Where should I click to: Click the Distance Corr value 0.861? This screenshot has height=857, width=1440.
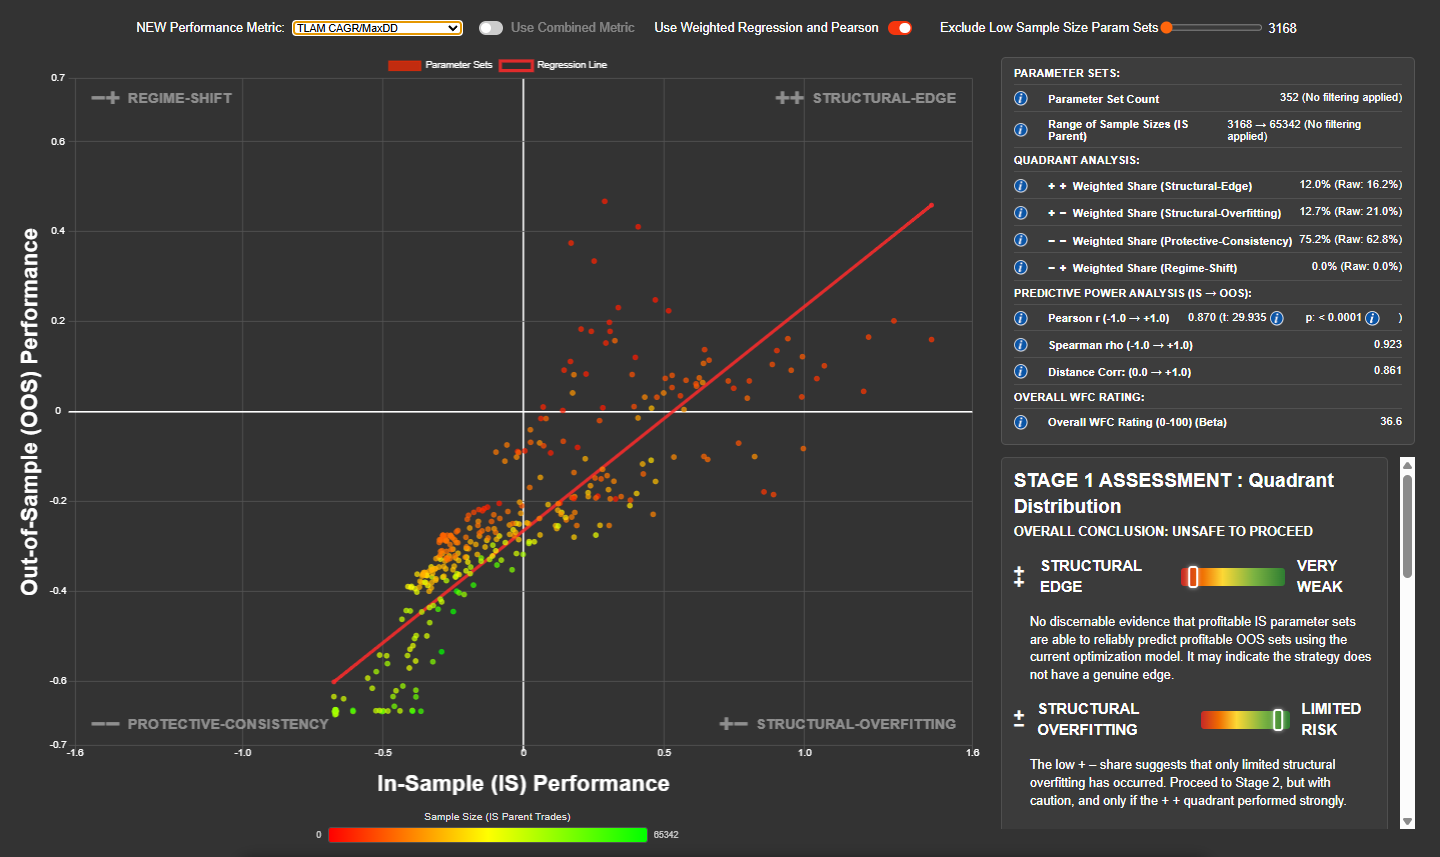1388,371
